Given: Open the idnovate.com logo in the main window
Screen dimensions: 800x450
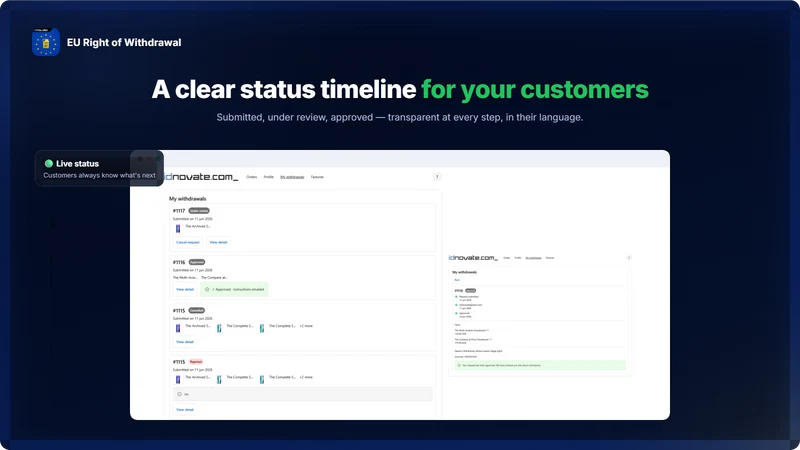Looking at the screenshot, I should pyautogui.click(x=201, y=177).
